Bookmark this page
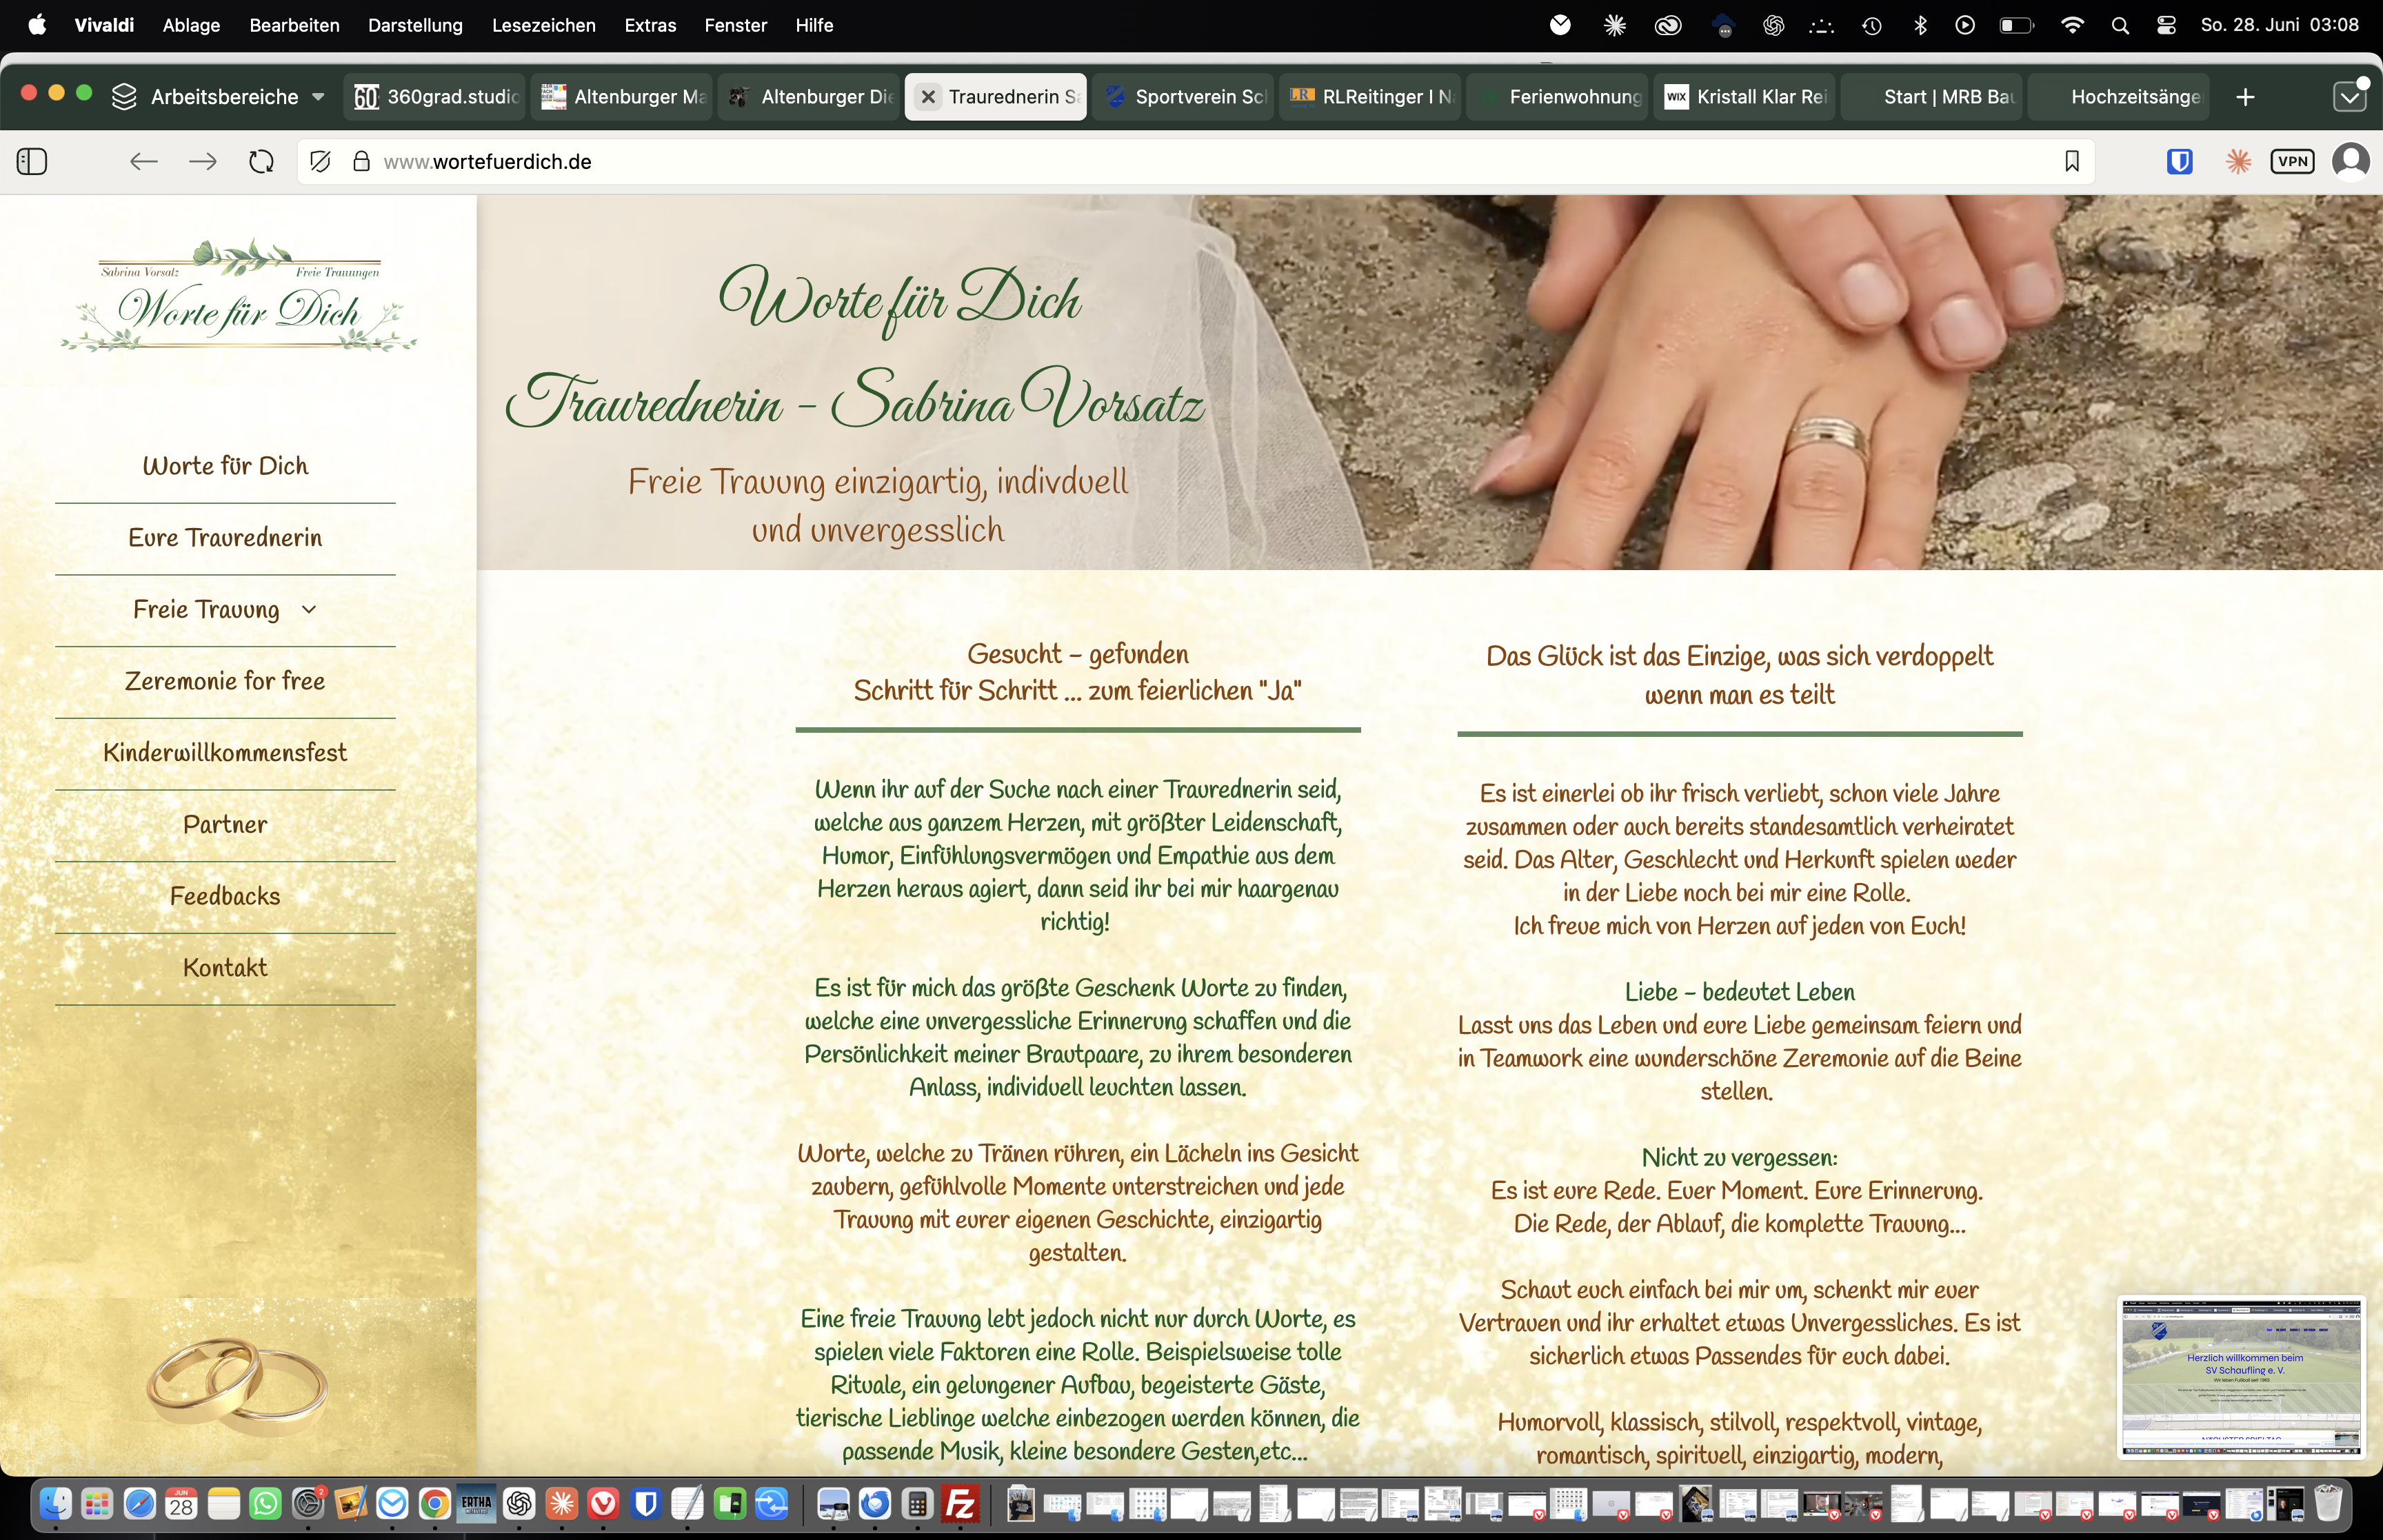The height and width of the screenshot is (1540, 2383). [2072, 161]
